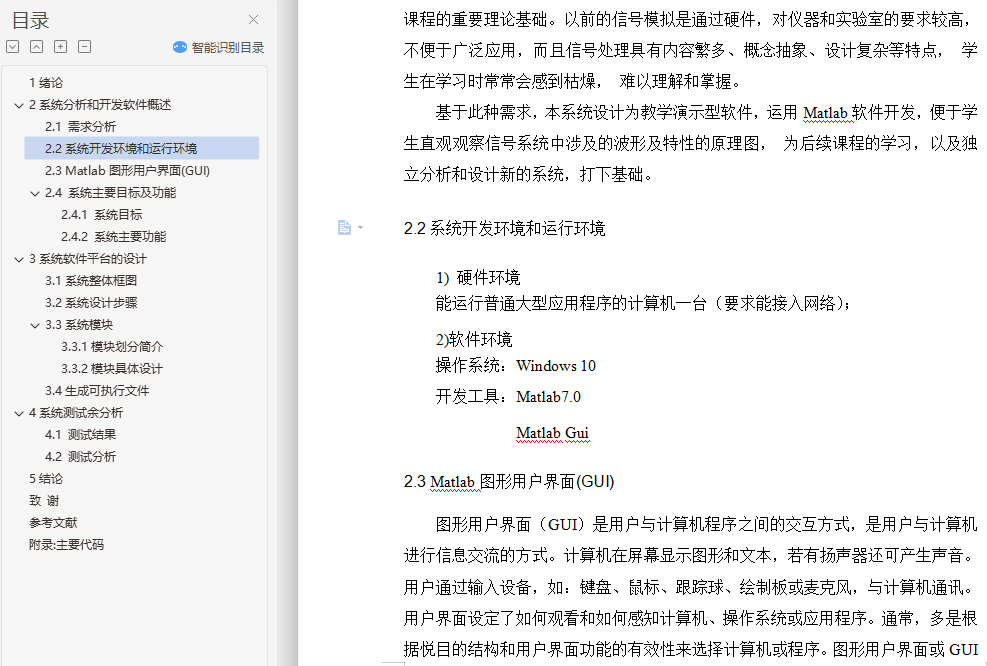
Task: Open outline item 3.3.2 模块具体设计
Action: click(x=112, y=369)
